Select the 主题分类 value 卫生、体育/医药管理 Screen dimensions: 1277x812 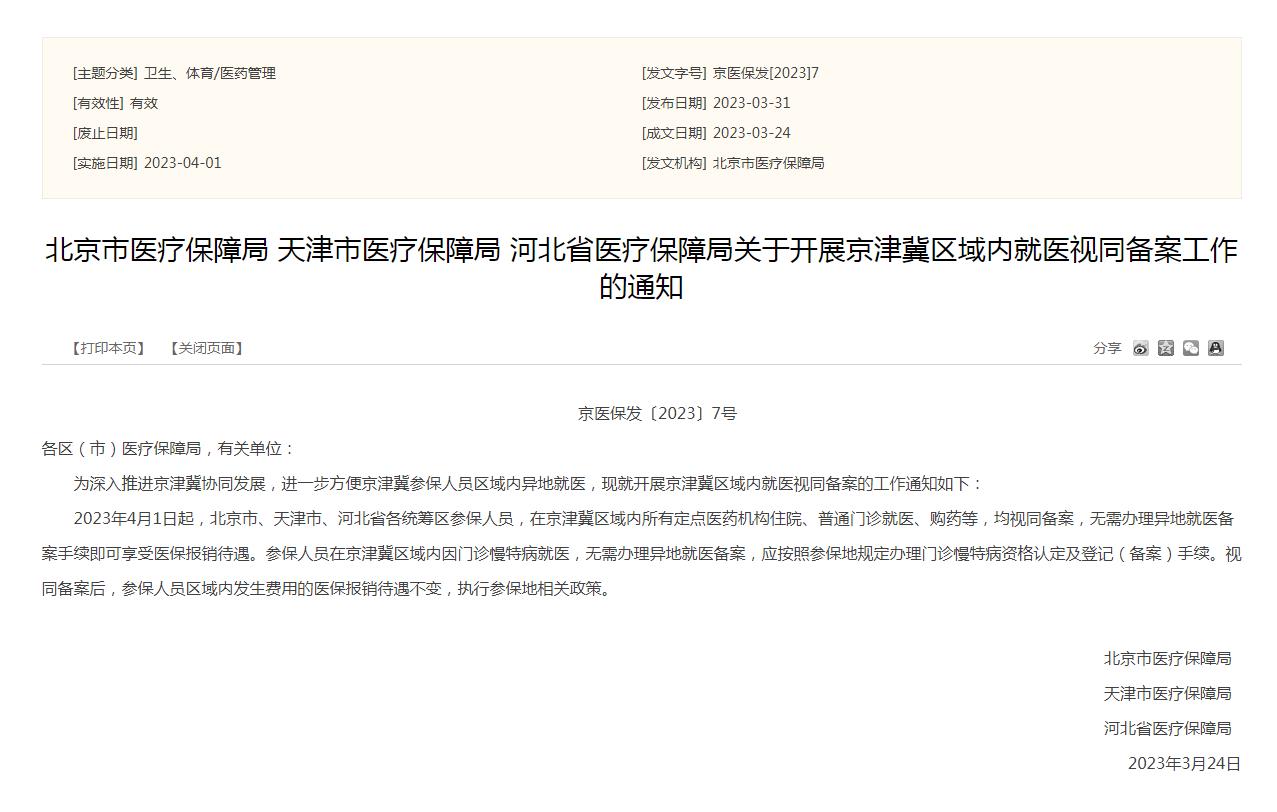(210, 73)
